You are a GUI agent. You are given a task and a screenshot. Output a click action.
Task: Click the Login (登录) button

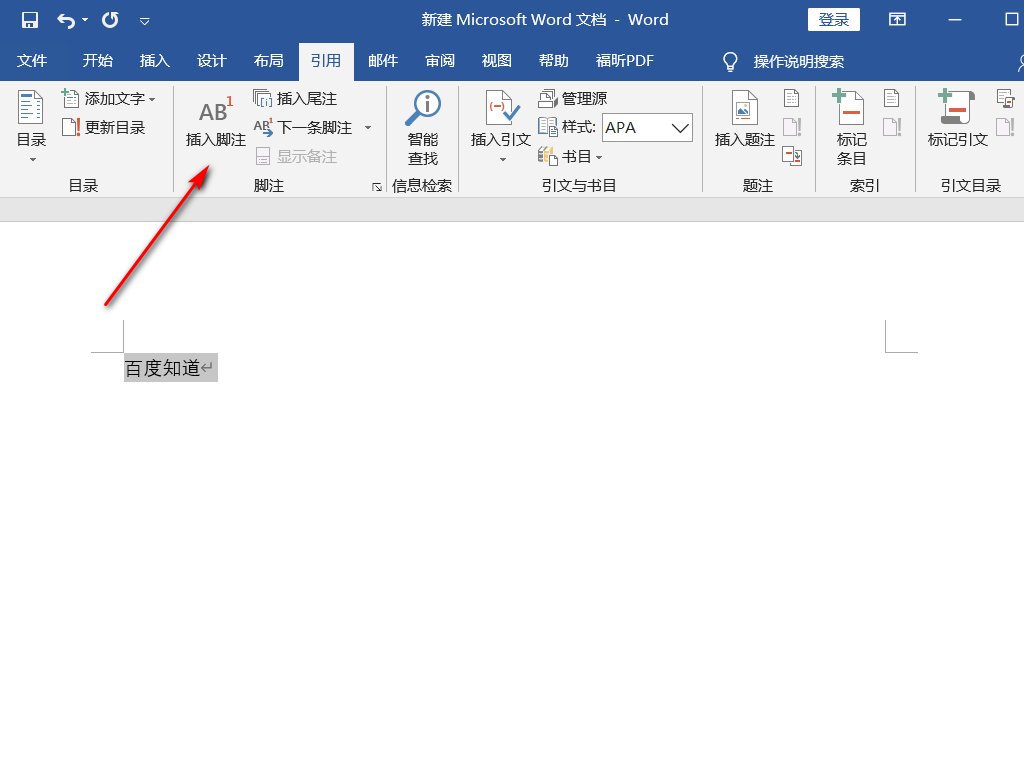coord(833,20)
